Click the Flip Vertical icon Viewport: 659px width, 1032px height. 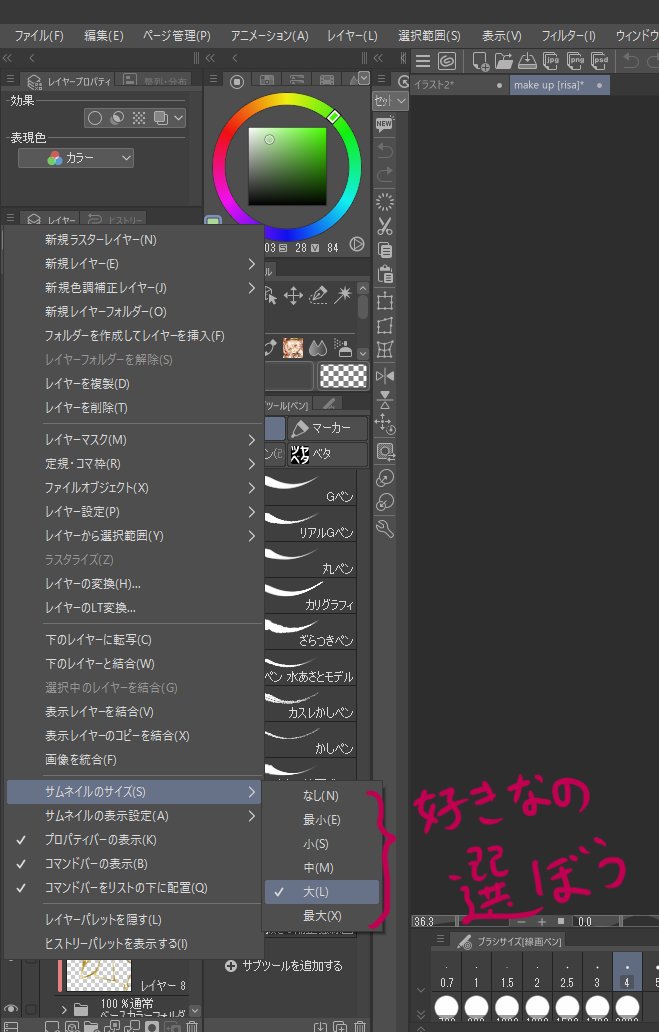pos(384,400)
